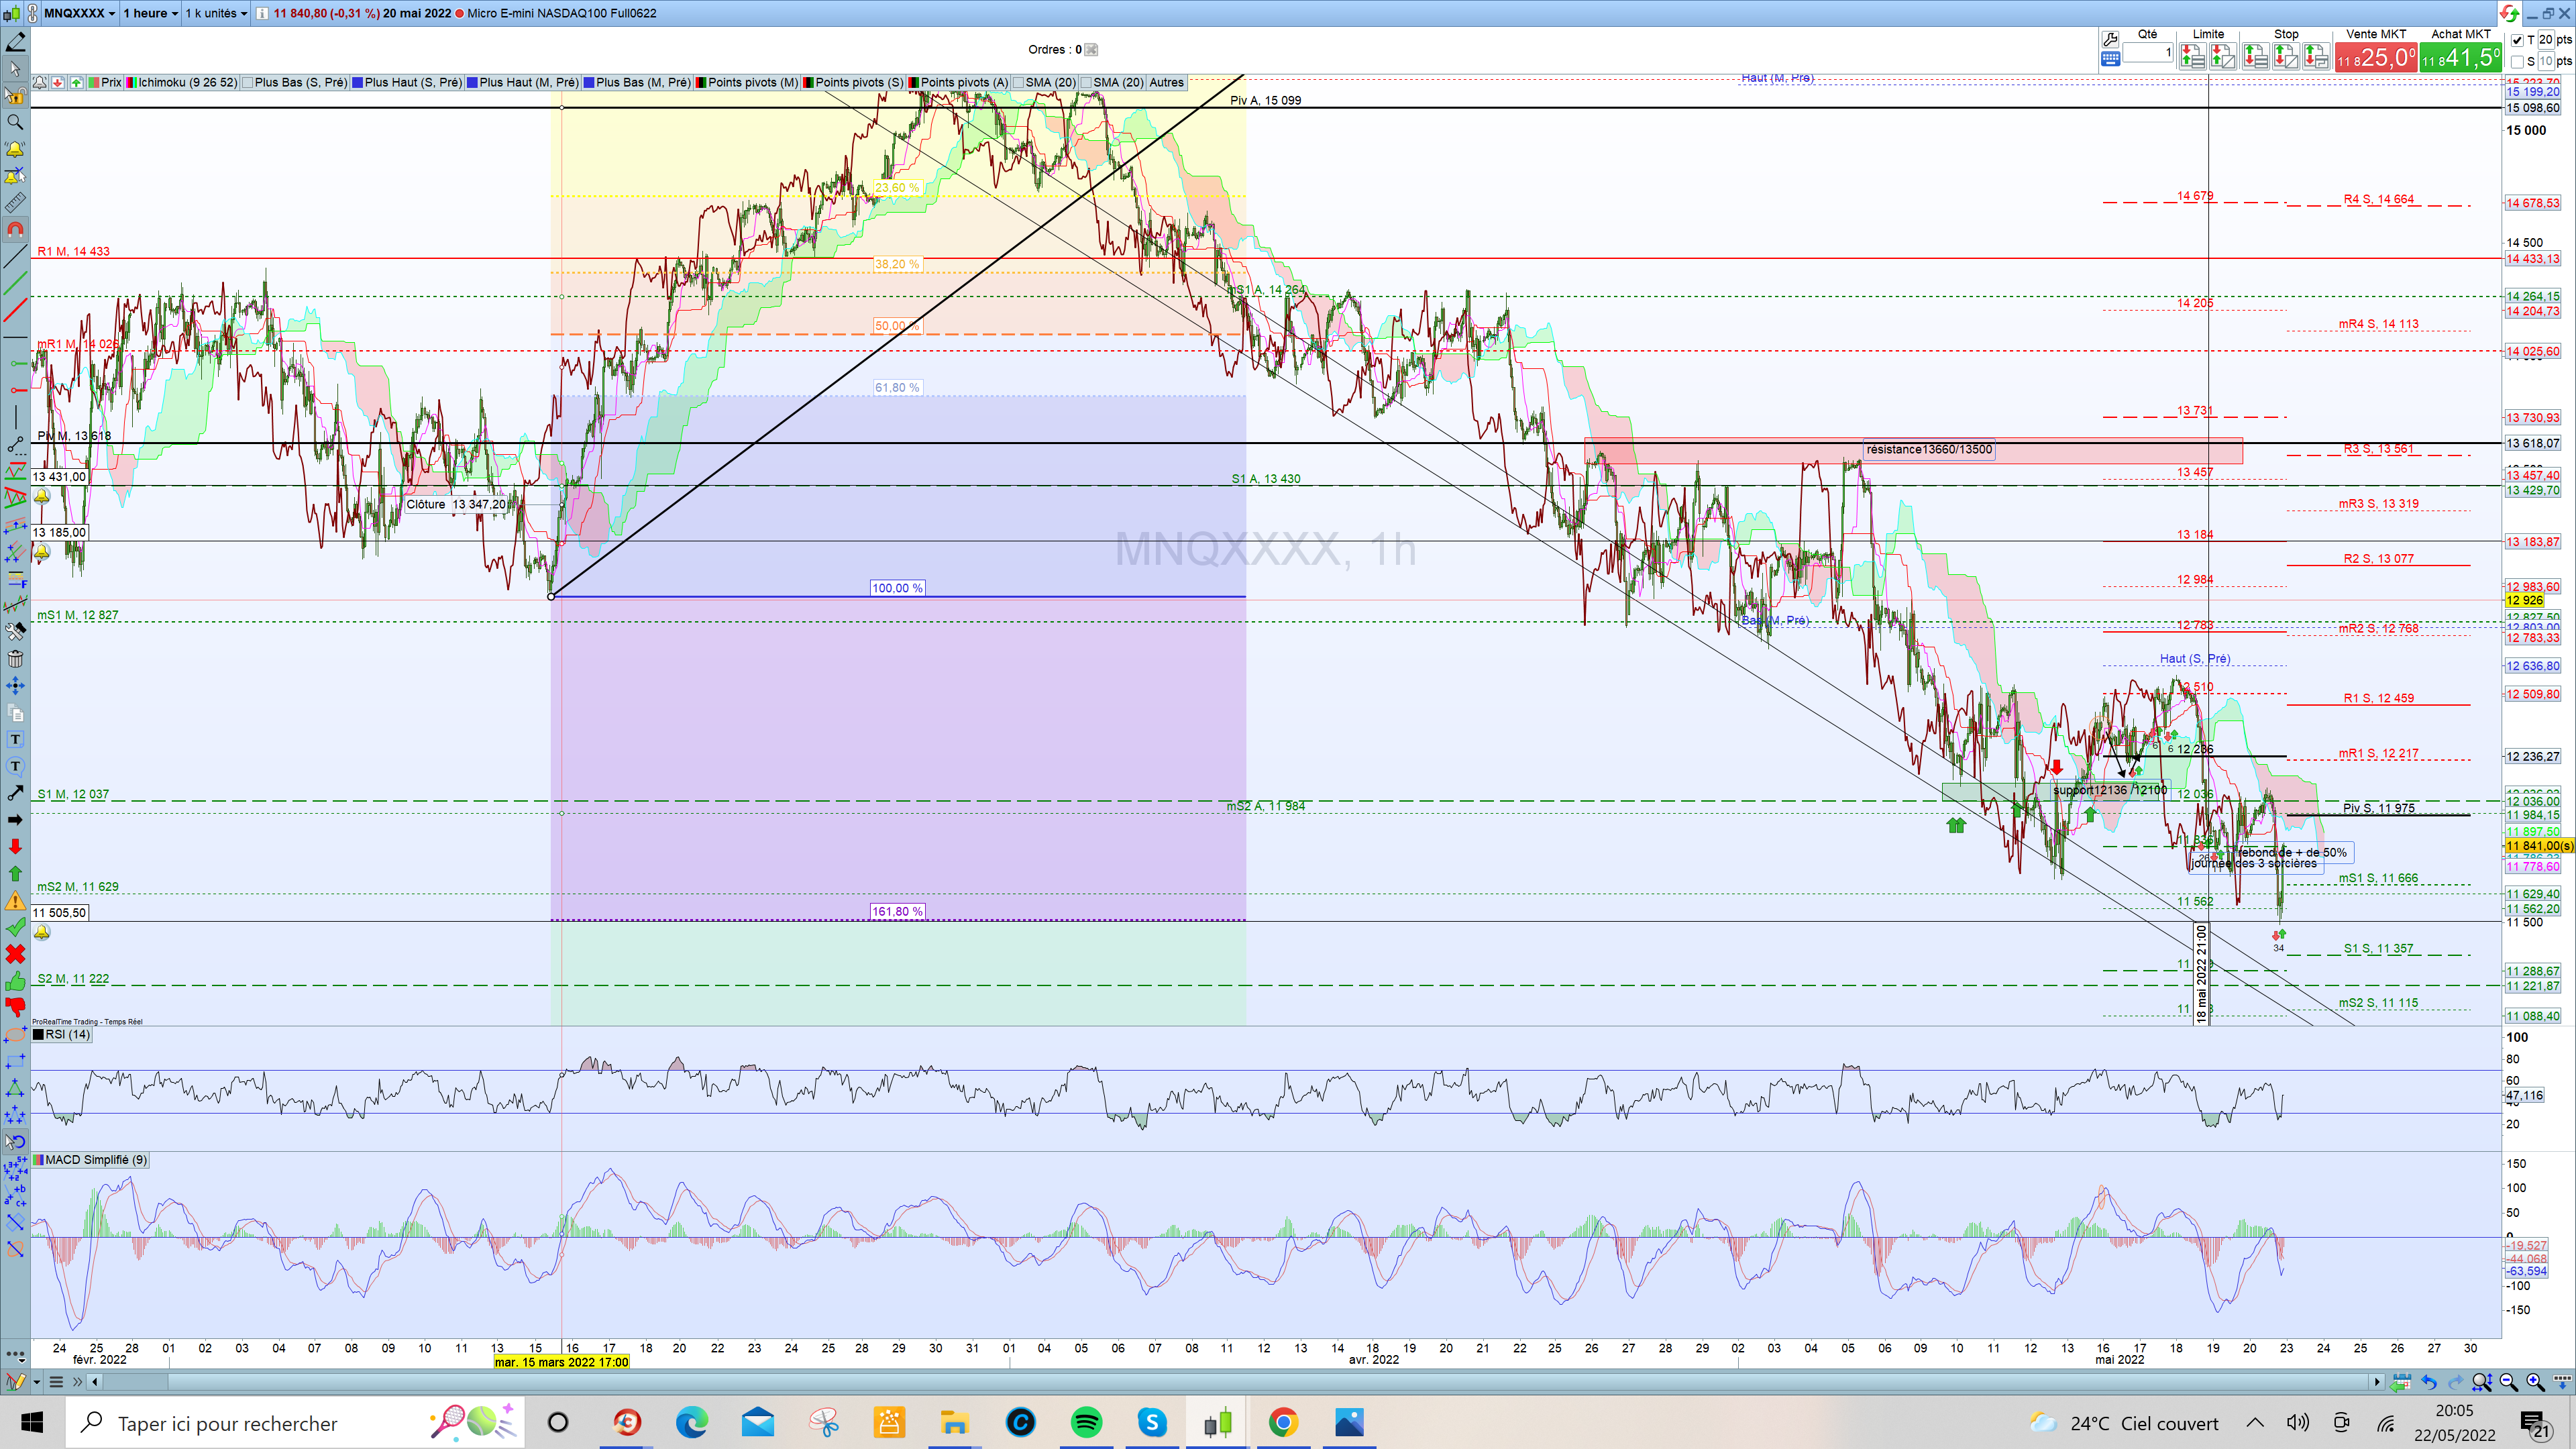This screenshot has width=2576, height=1449.
Task: Expand the 1 heure timeframe dropdown
Action: (x=150, y=13)
